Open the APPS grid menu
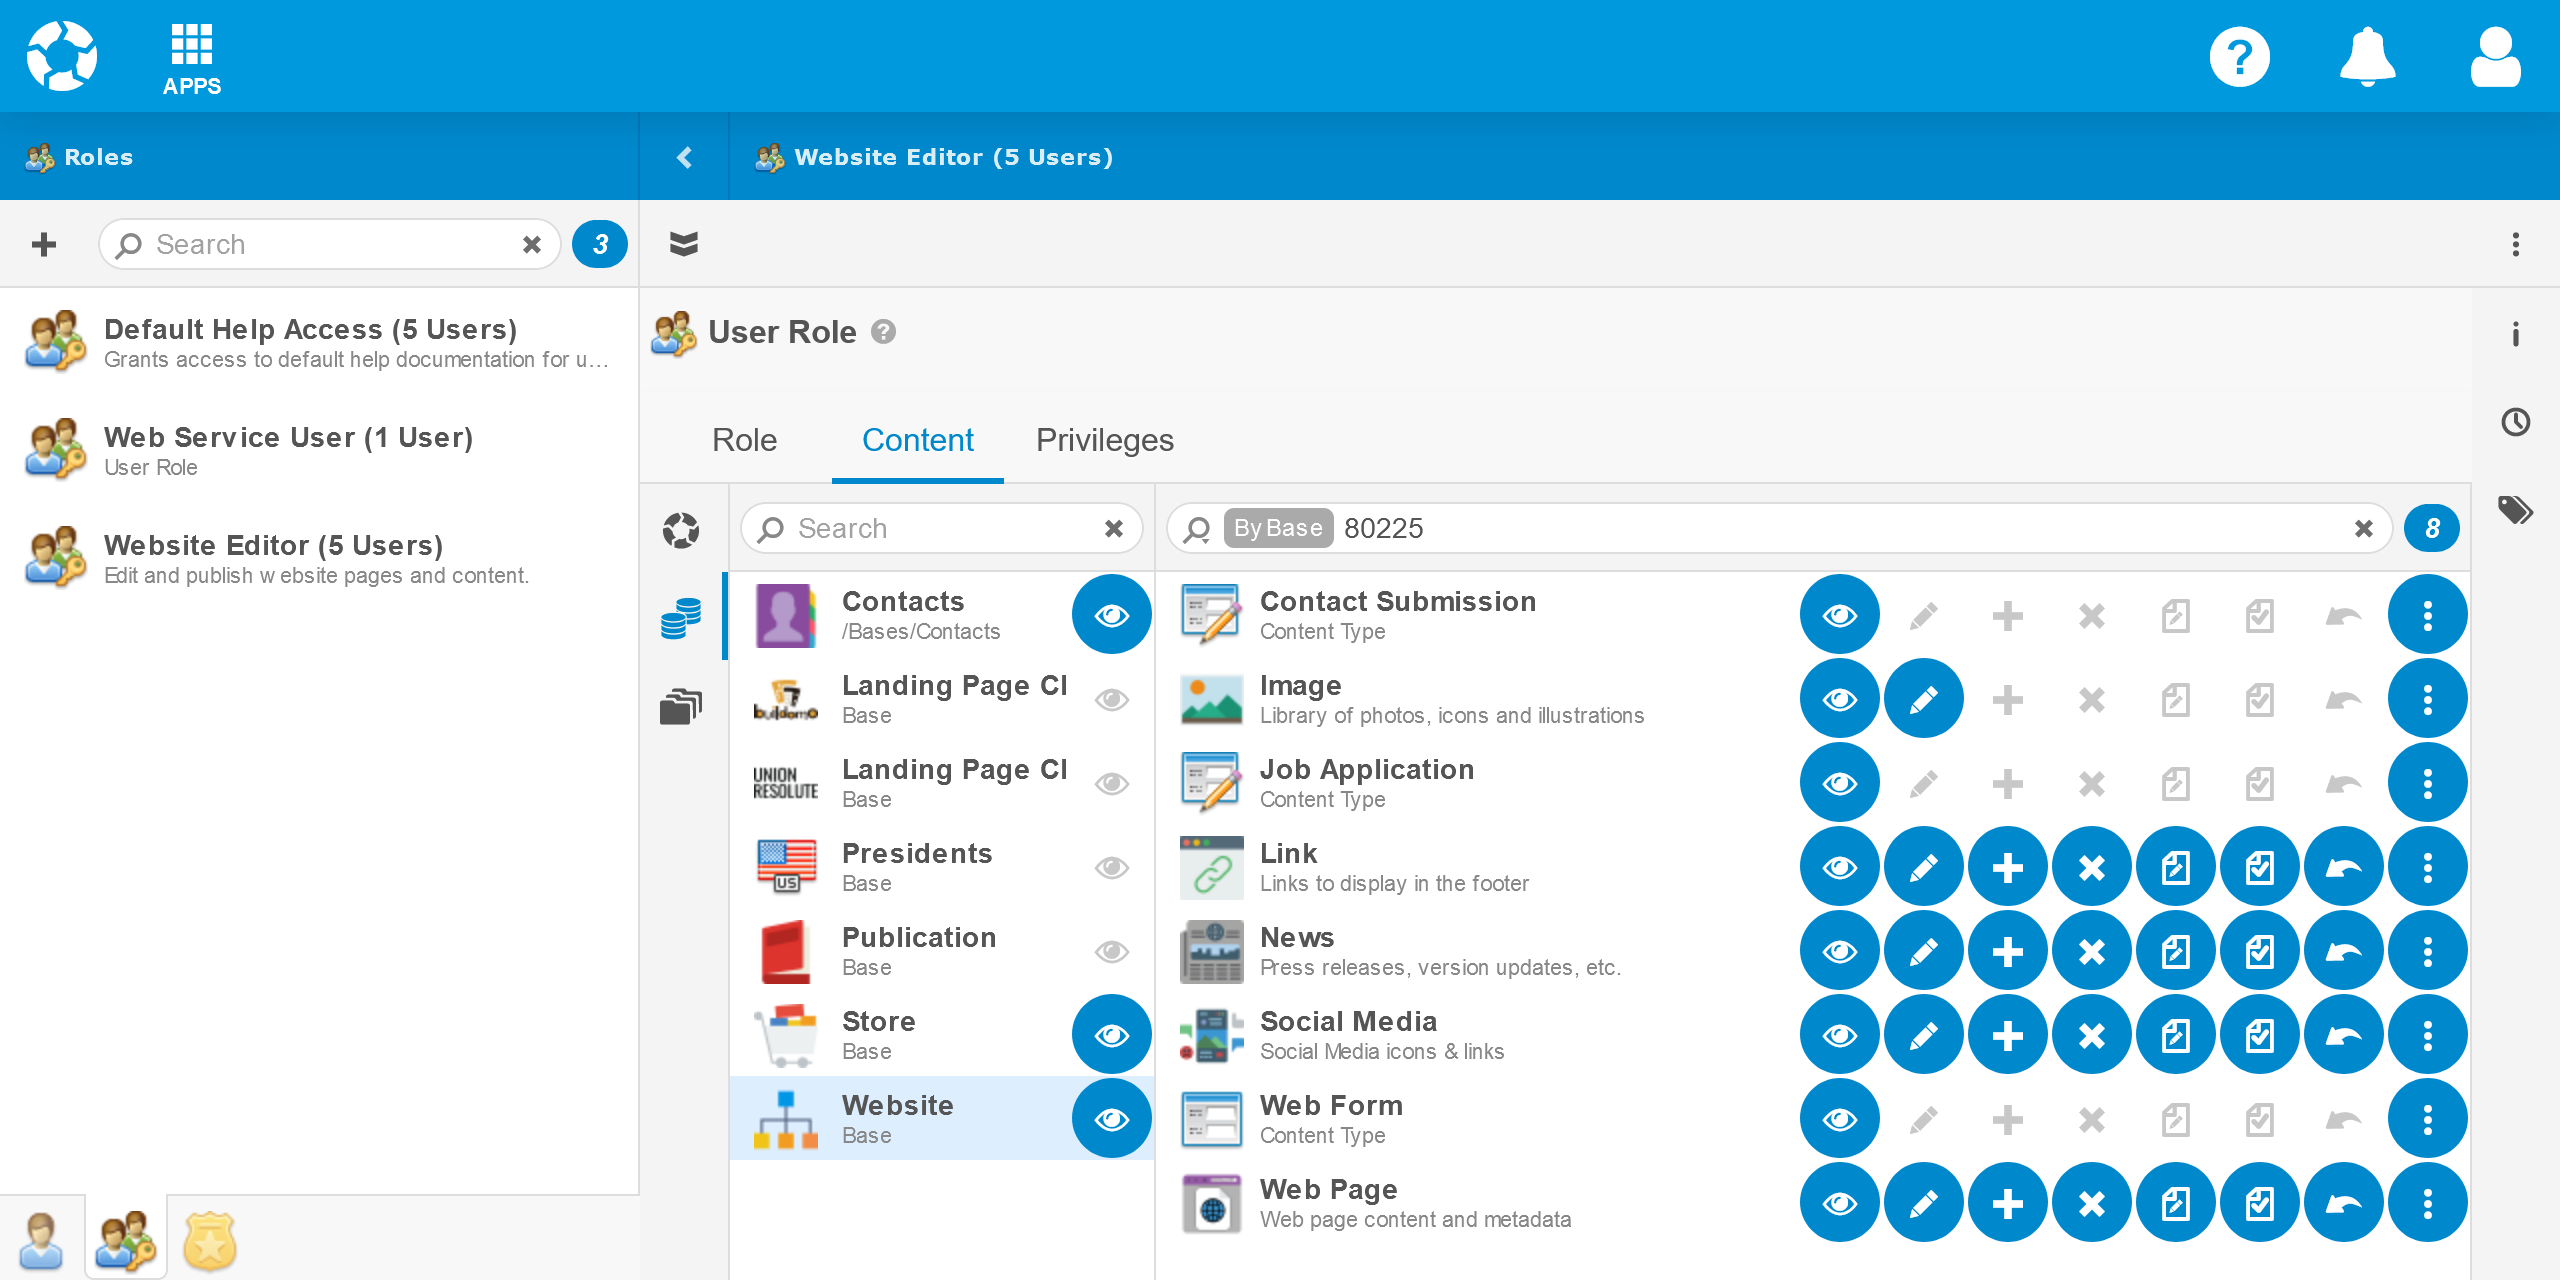The width and height of the screenshot is (2560, 1280). pos(191,58)
